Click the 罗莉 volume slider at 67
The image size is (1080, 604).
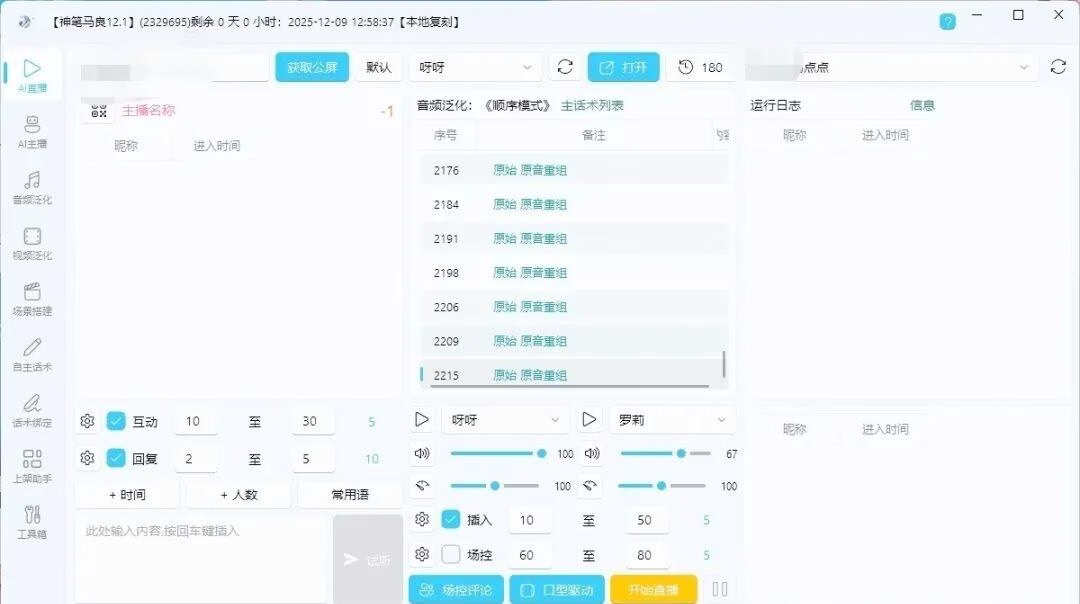pyautogui.click(x=665, y=453)
